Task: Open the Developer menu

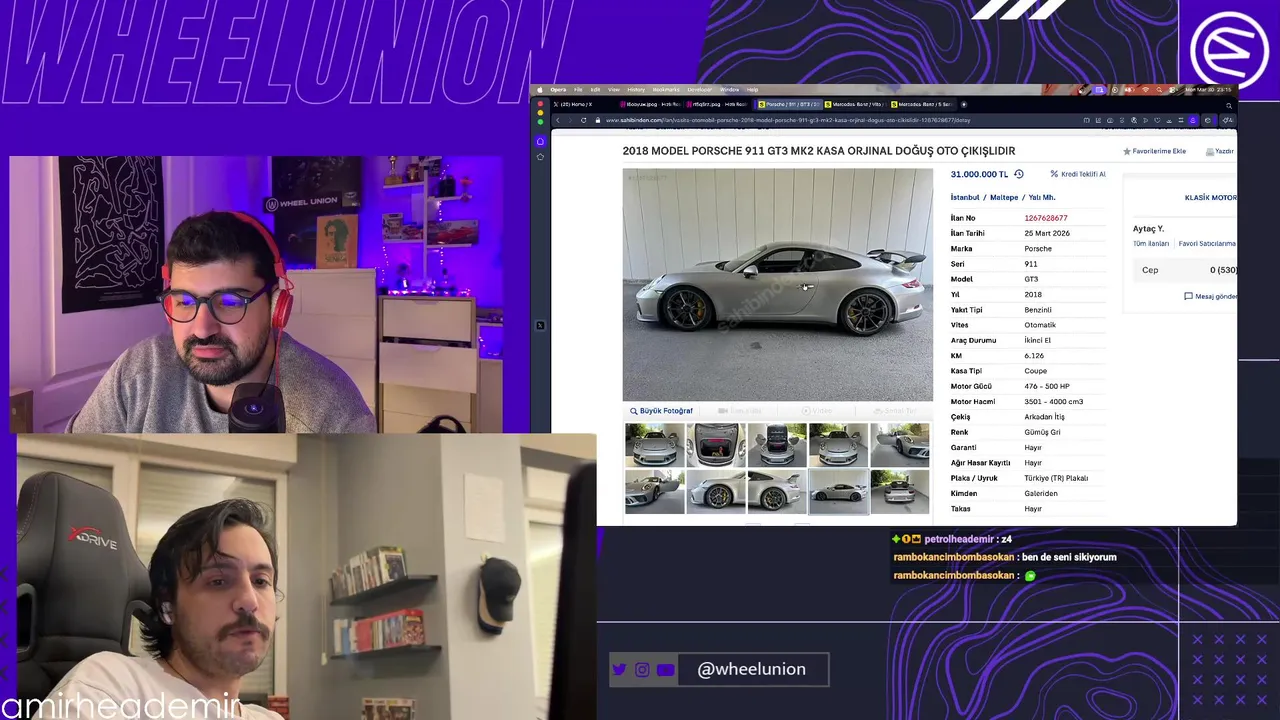Action: pyautogui.click(x=700, y=90)
